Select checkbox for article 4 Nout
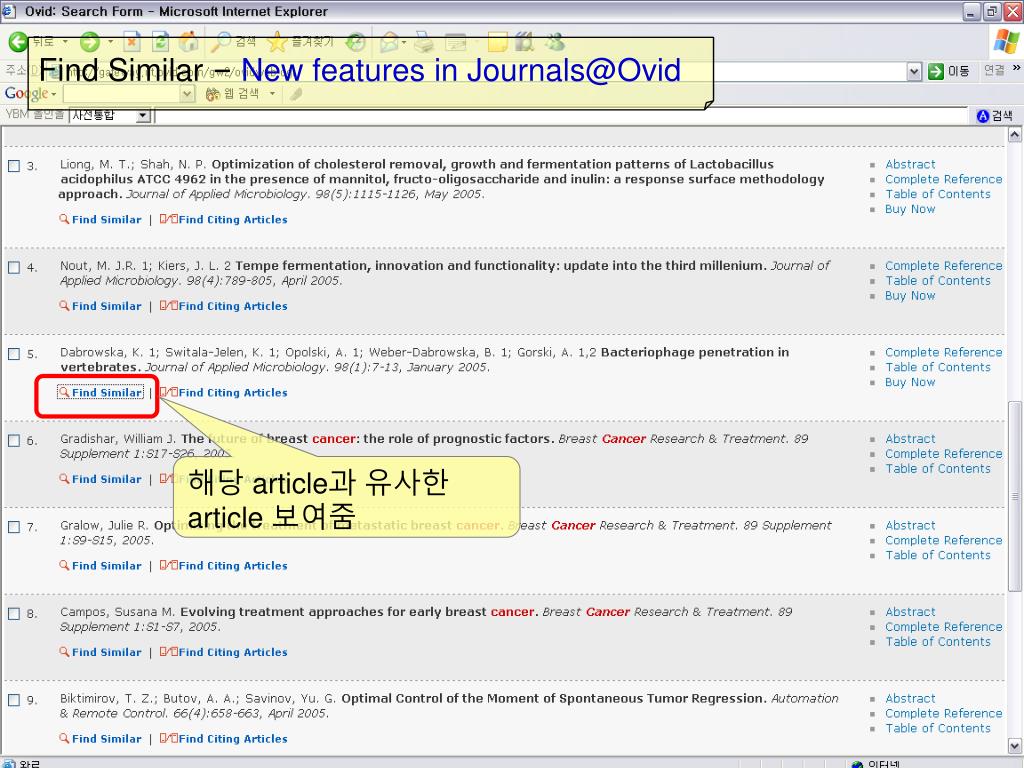Image resolution: width=1024 pixels, height=768 pixels. point(14,267)
